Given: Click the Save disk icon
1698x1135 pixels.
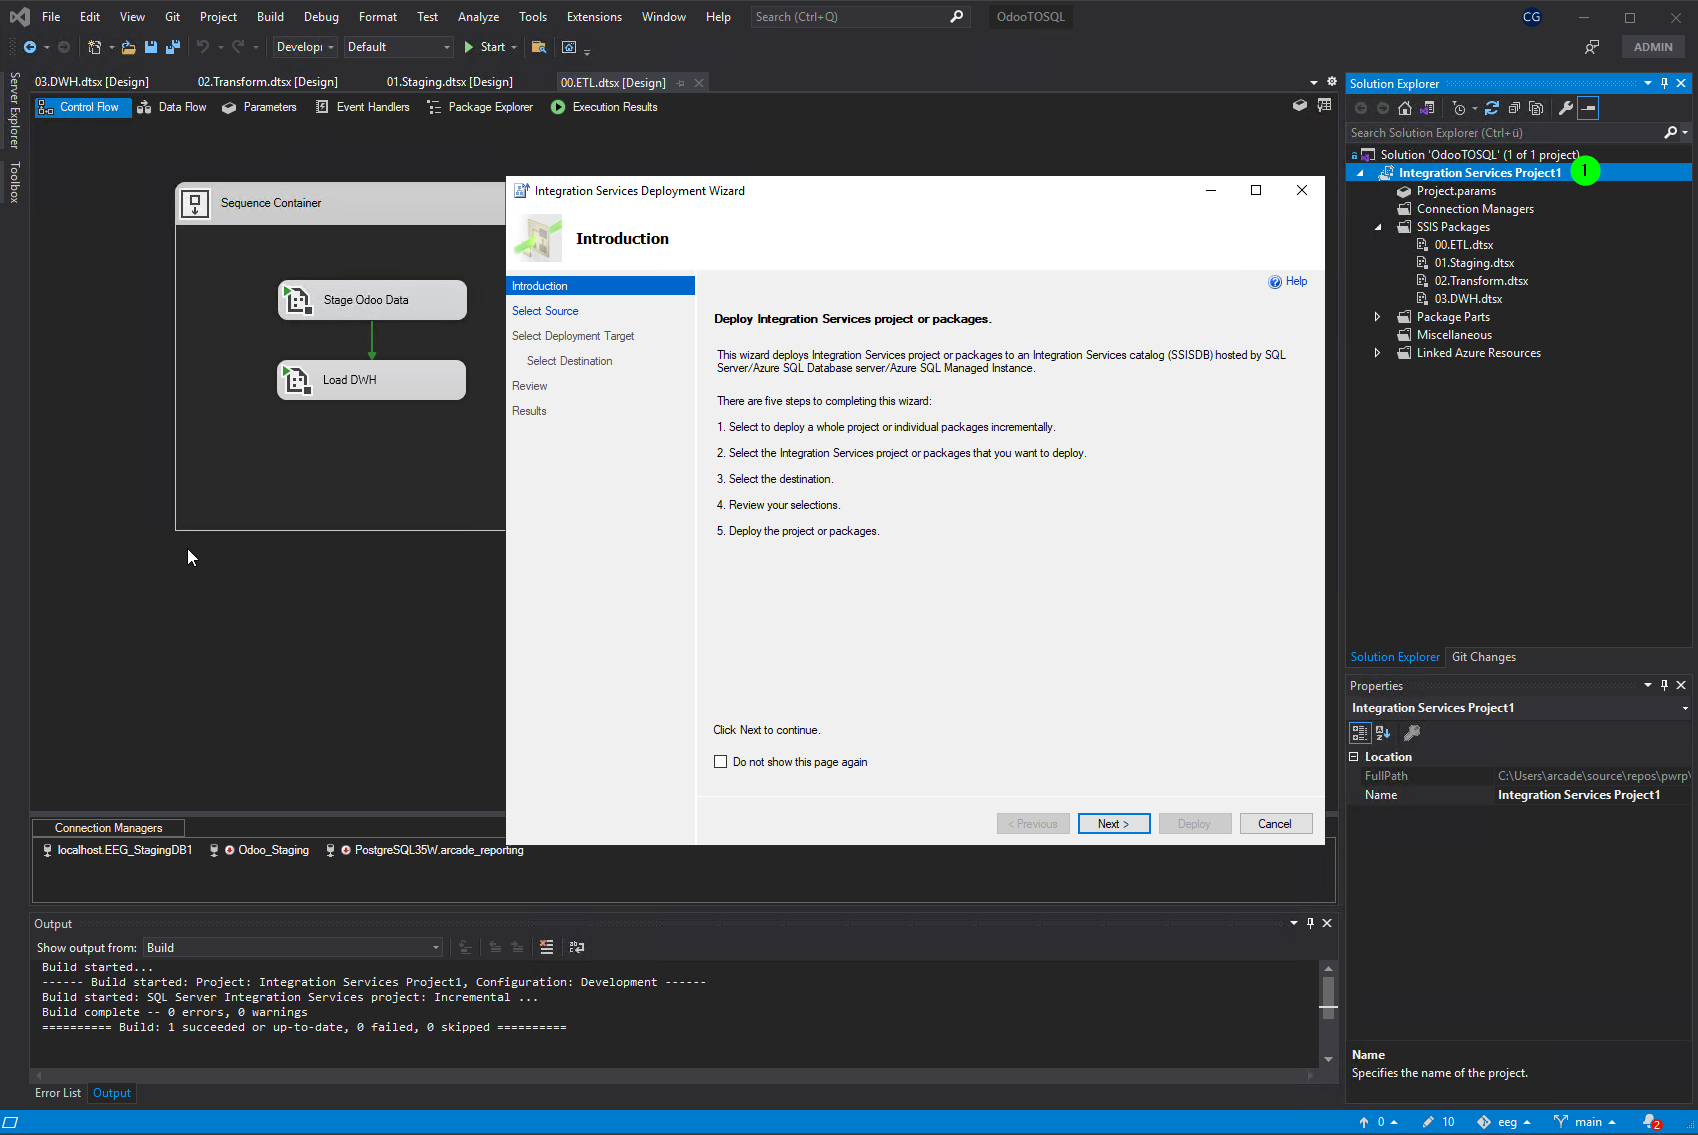Looking at the screenshot, I should click(151, 47).
